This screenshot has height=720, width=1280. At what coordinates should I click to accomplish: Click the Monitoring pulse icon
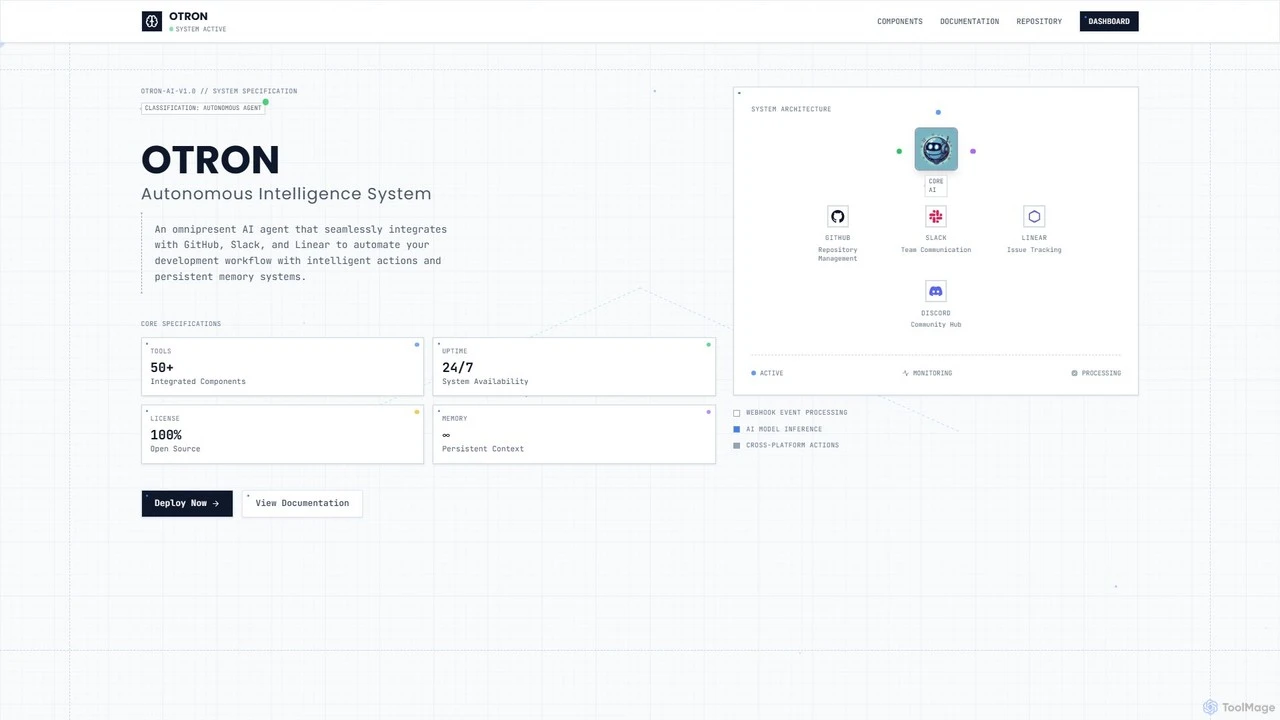(906, 373)
